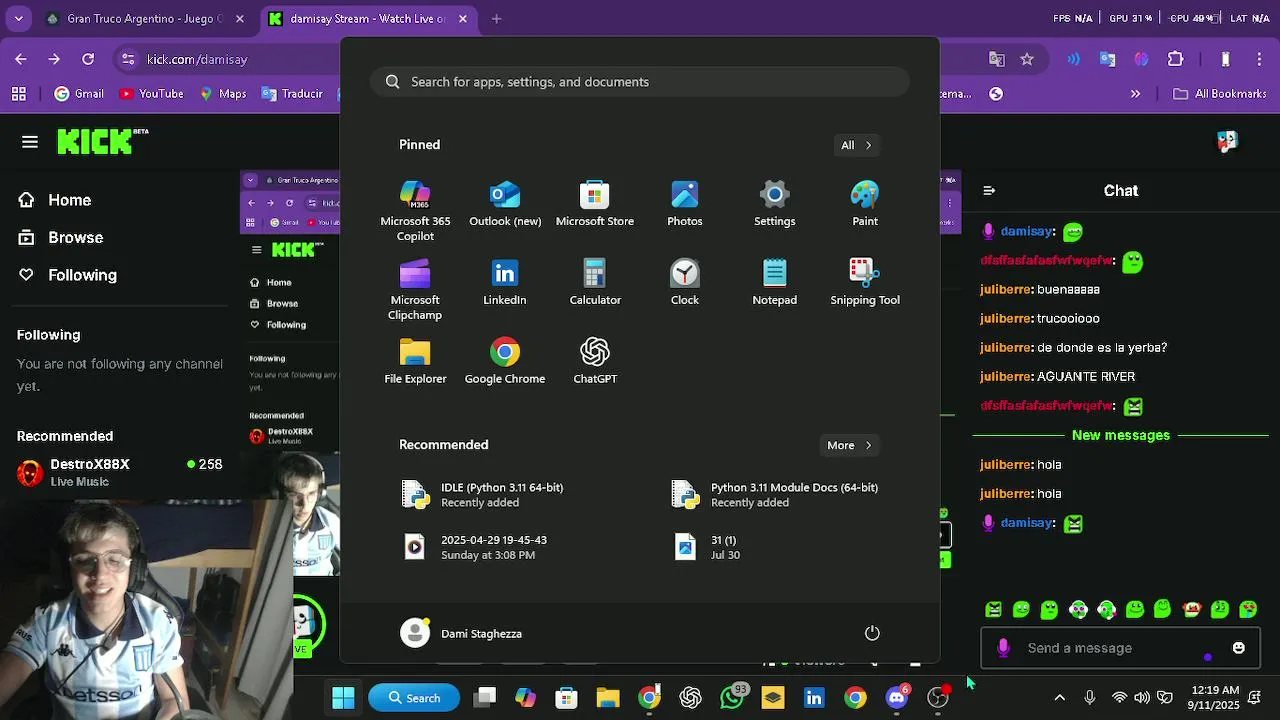
Task: Open Dami Staghezza account menu
Action: 461,633
